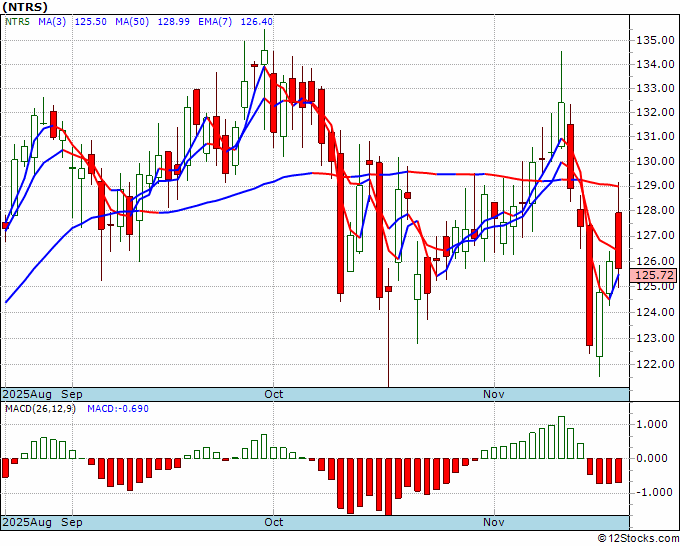The height and width of the screenshot is (546, 680).
Task: Click the MA(50) legend label
Action: tap(132, 22)
